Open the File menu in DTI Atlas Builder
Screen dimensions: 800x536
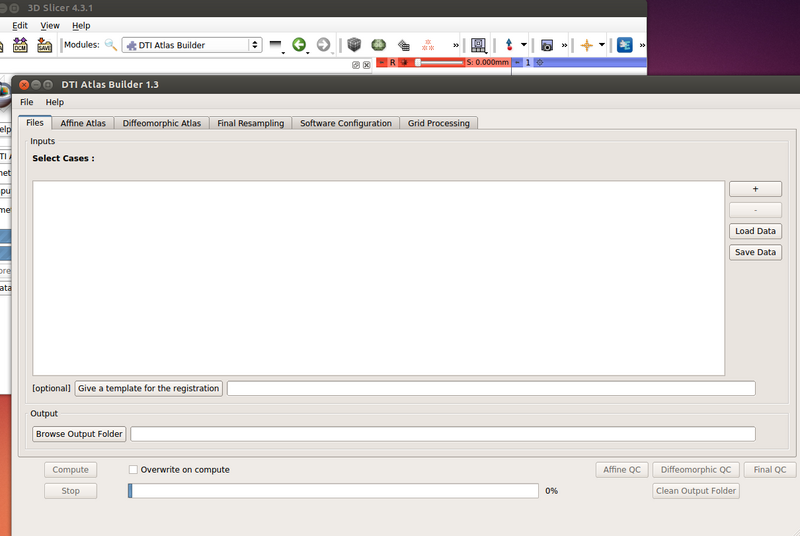(26, 102)
